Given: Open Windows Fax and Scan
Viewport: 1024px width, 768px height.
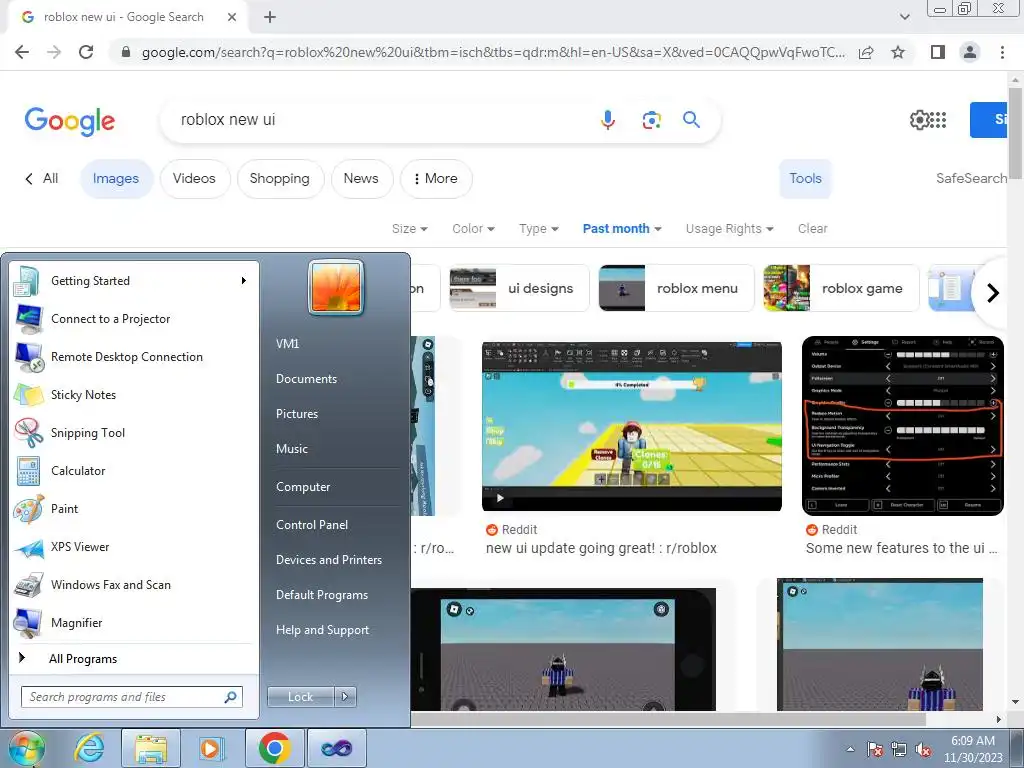Looking at the screenshot, I should (134, 585).
